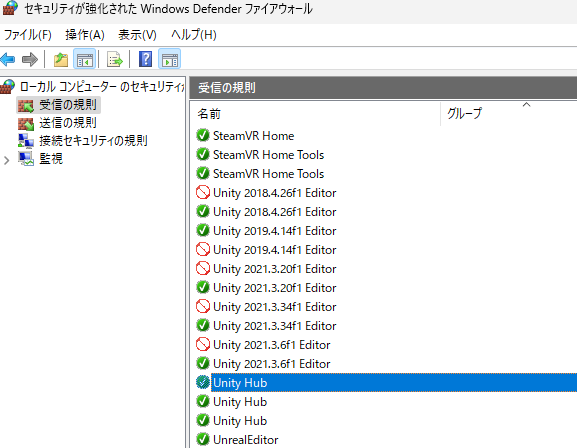Select blocked Unity 2021.3.20f1 Editor rule

coord(274,269)
